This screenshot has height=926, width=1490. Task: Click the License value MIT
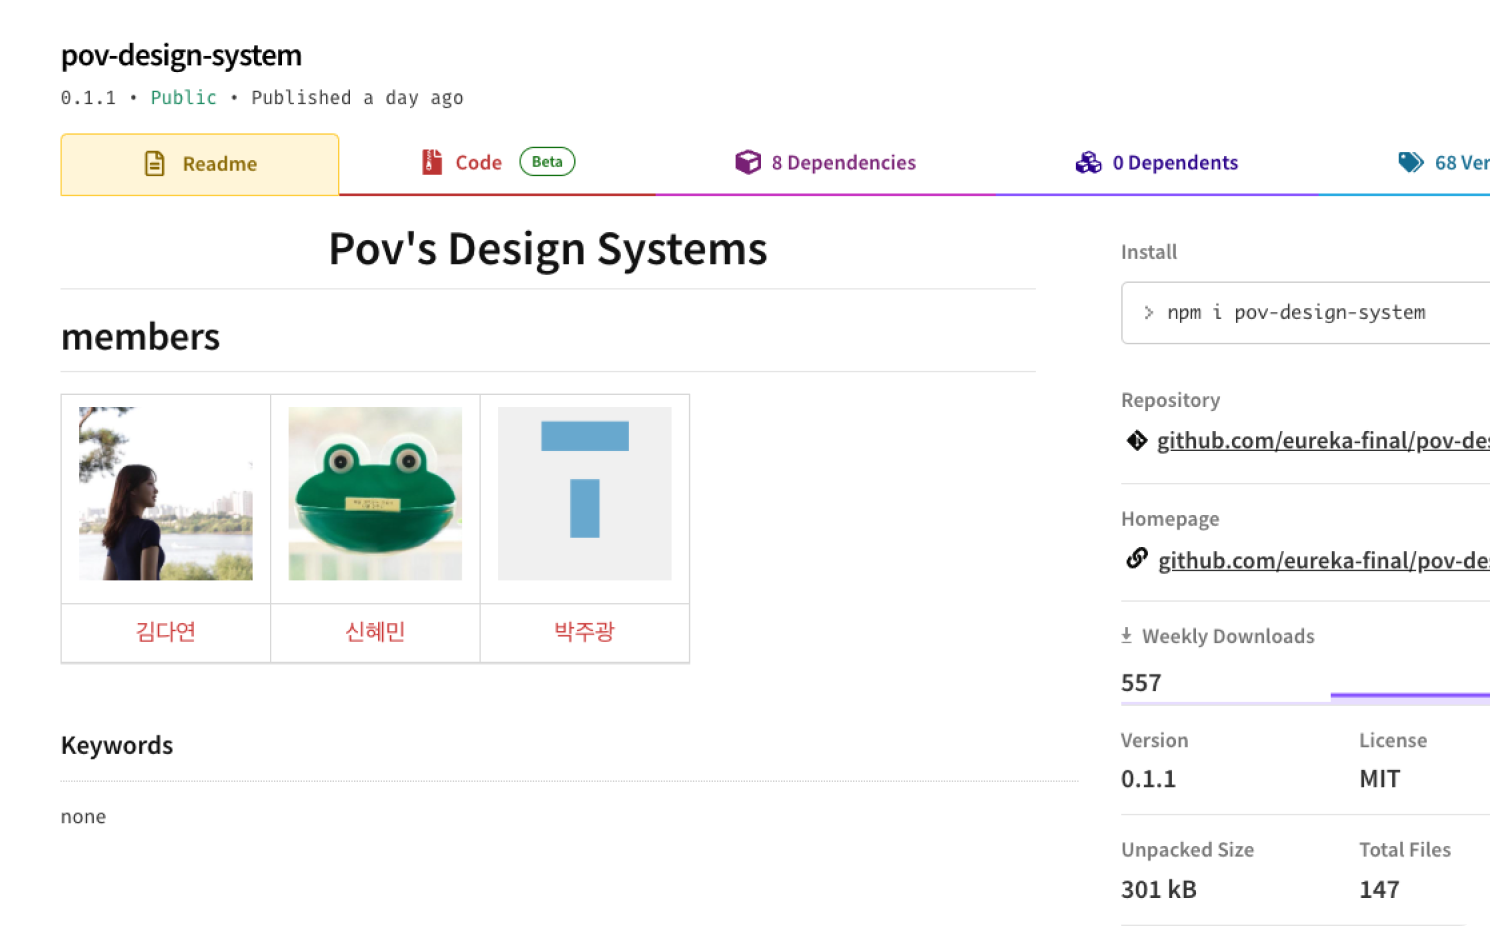1380,779
